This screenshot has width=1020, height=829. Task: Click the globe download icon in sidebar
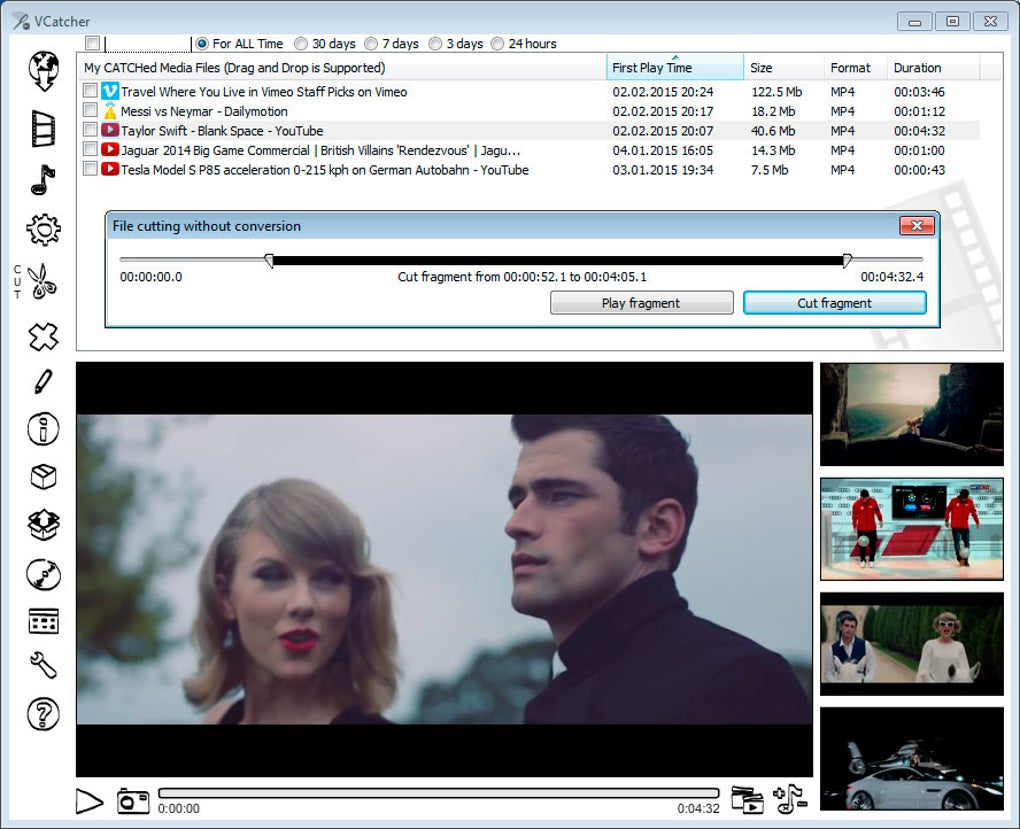point(44,70)
